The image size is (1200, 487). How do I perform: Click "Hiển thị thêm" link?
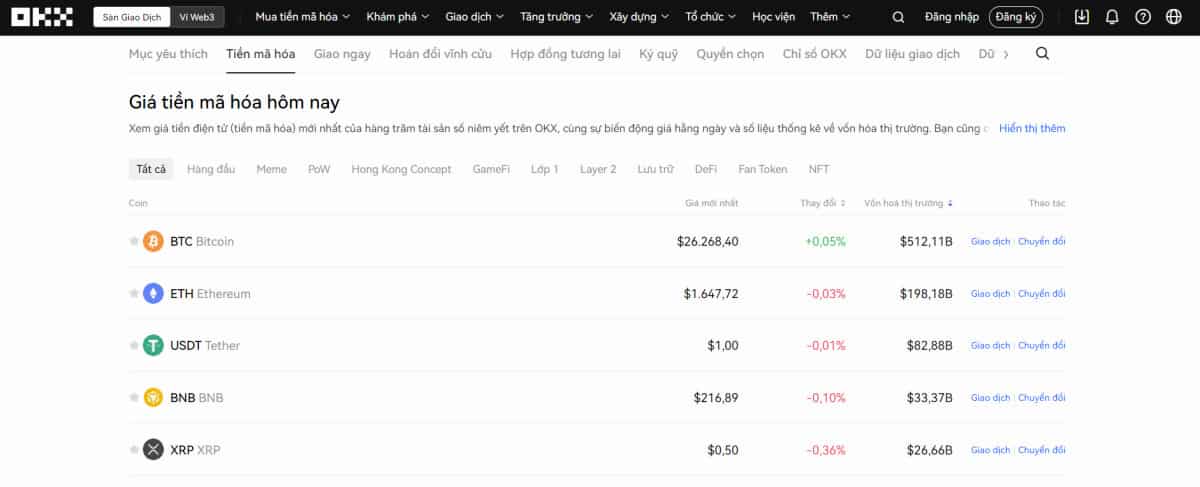[x=1032, y=128]
